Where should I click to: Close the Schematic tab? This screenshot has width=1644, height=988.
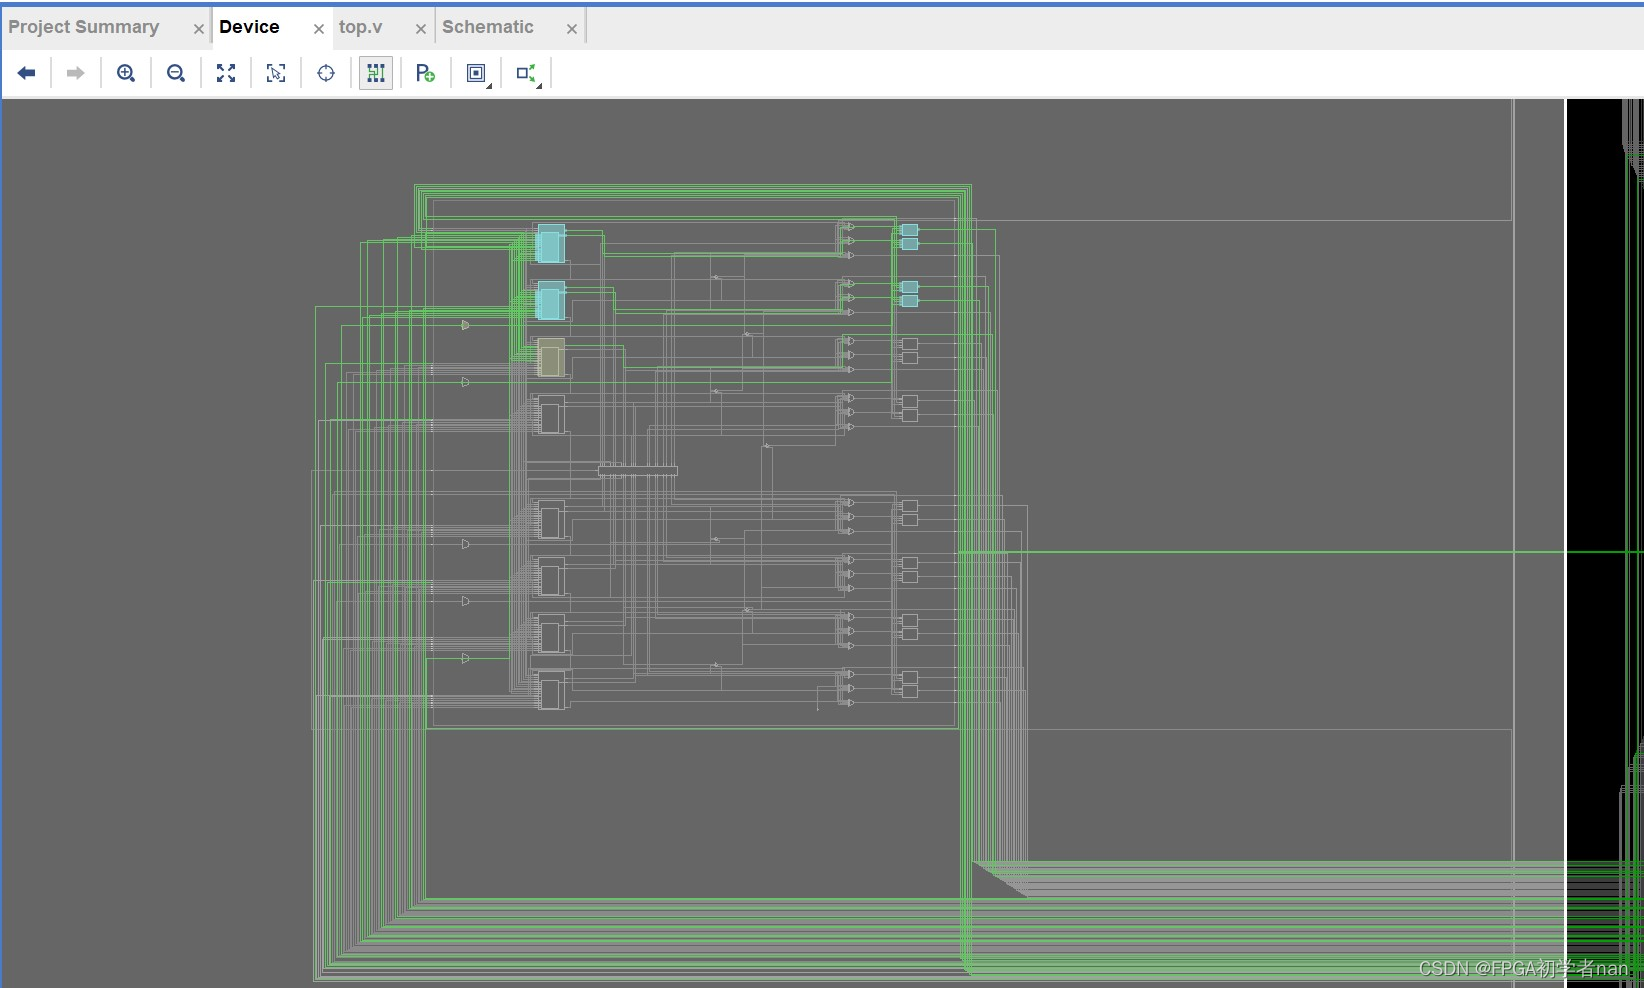(x=571, y=28)
